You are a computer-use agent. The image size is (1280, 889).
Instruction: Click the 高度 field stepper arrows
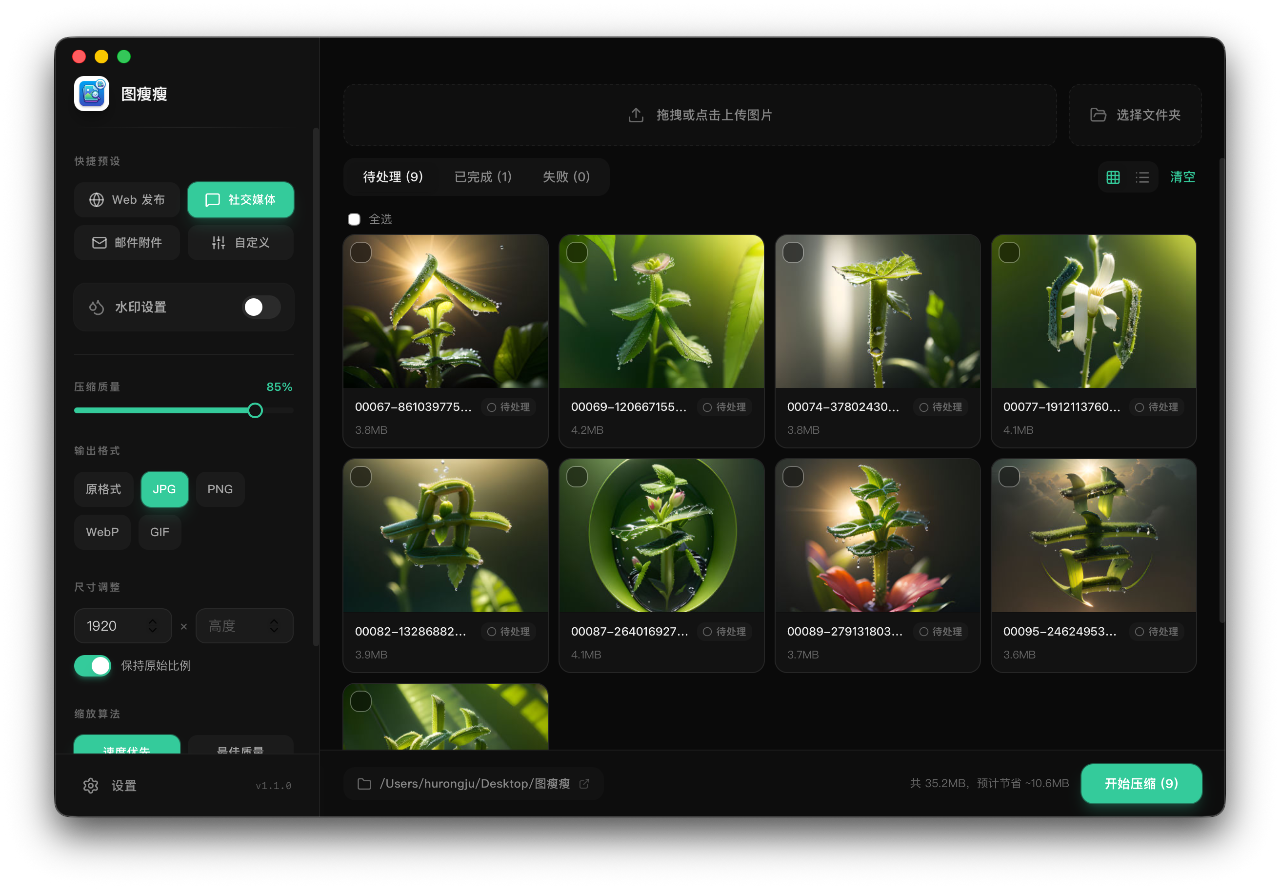point(274,626)
